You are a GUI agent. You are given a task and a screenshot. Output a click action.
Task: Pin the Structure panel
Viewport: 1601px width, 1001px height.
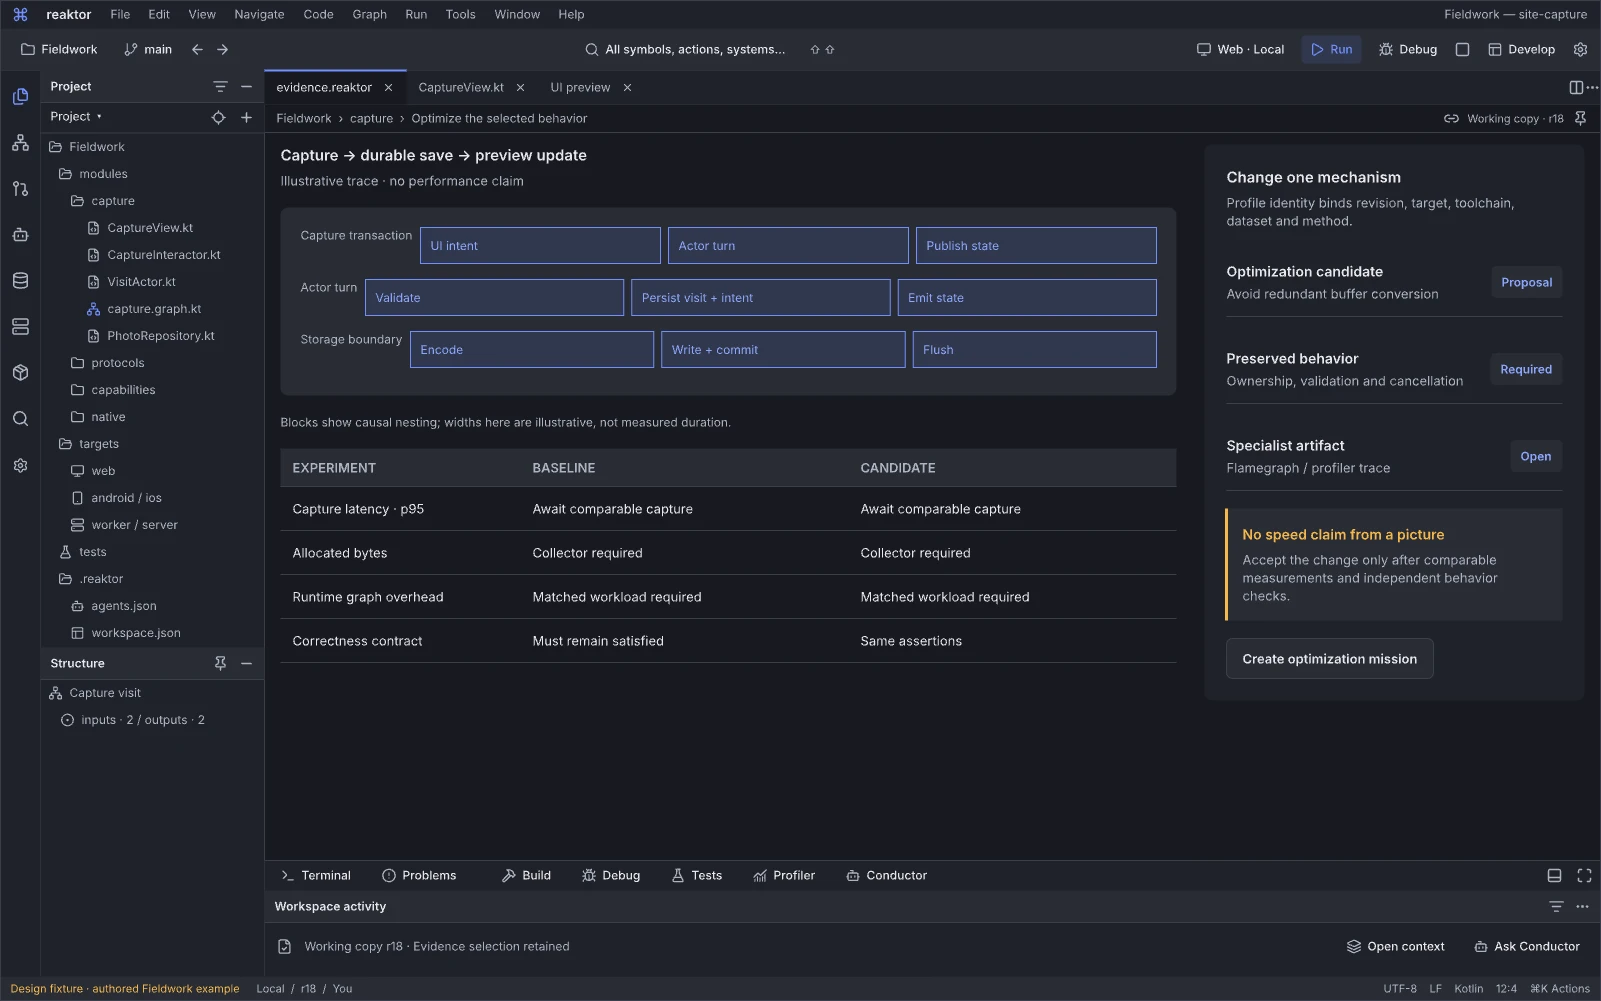pos(220,663)
